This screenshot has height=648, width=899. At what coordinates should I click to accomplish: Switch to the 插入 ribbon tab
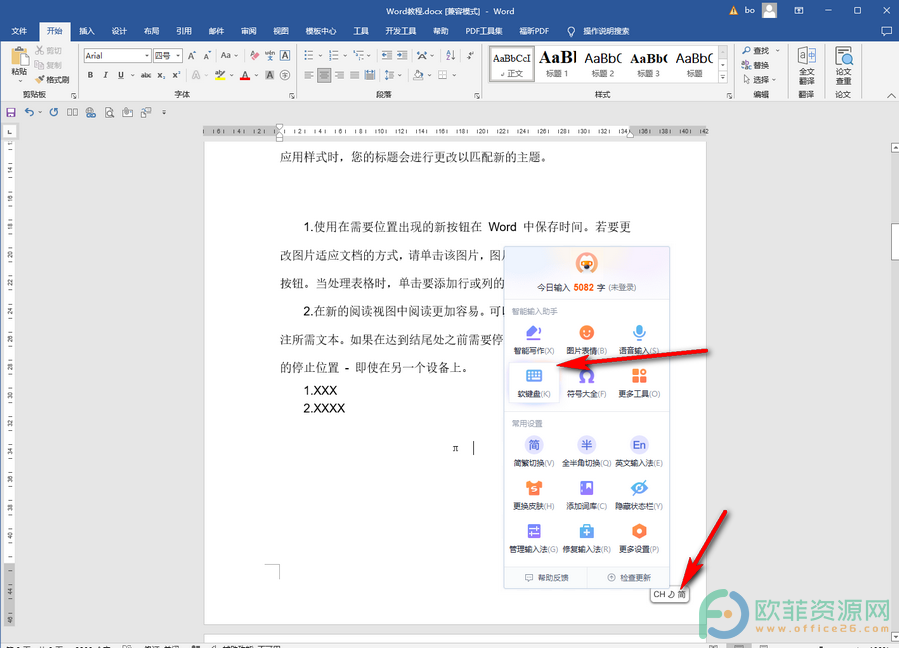[87, 31]
